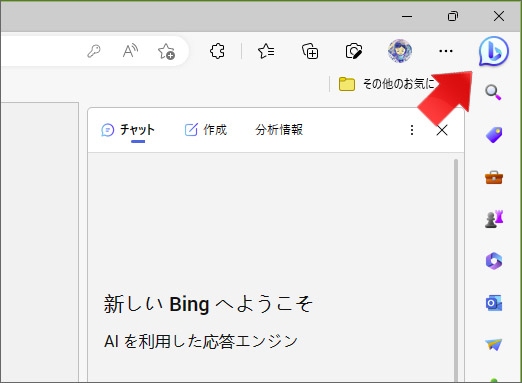Screen dimensions: 522x383
Task: Open the Tools briefcase sidebar icon
Action: pyautogui.click(x=494, y=177)
